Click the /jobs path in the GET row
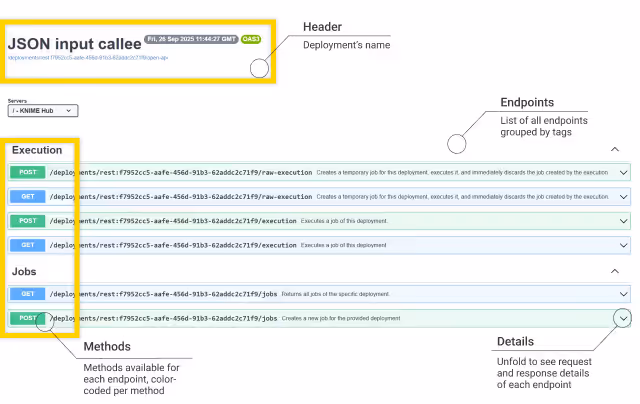Screen dimensions: 640x404 tap(163, 294)
